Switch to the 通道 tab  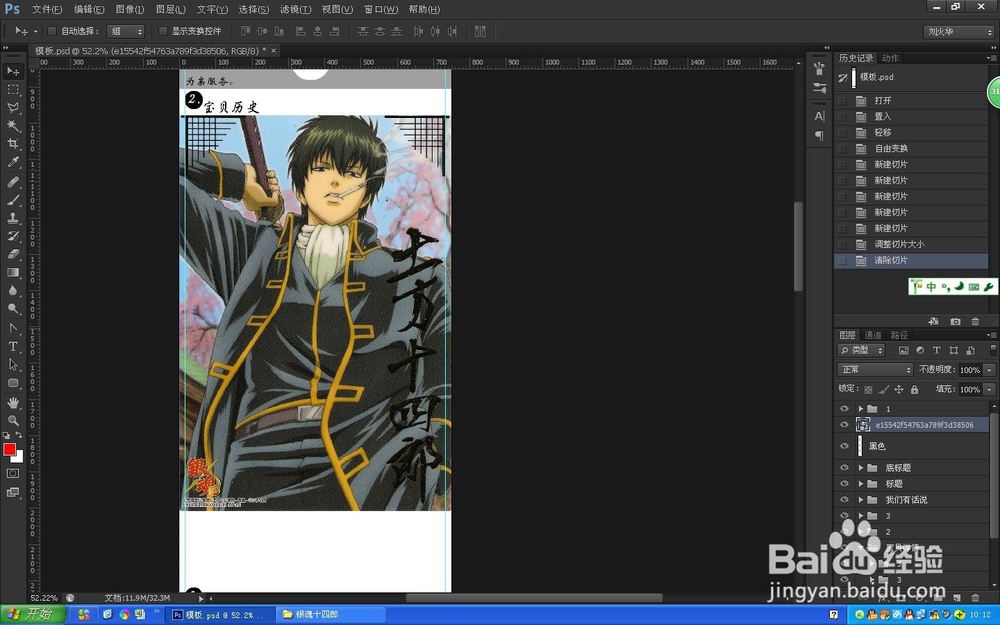[x=873, y=335]
